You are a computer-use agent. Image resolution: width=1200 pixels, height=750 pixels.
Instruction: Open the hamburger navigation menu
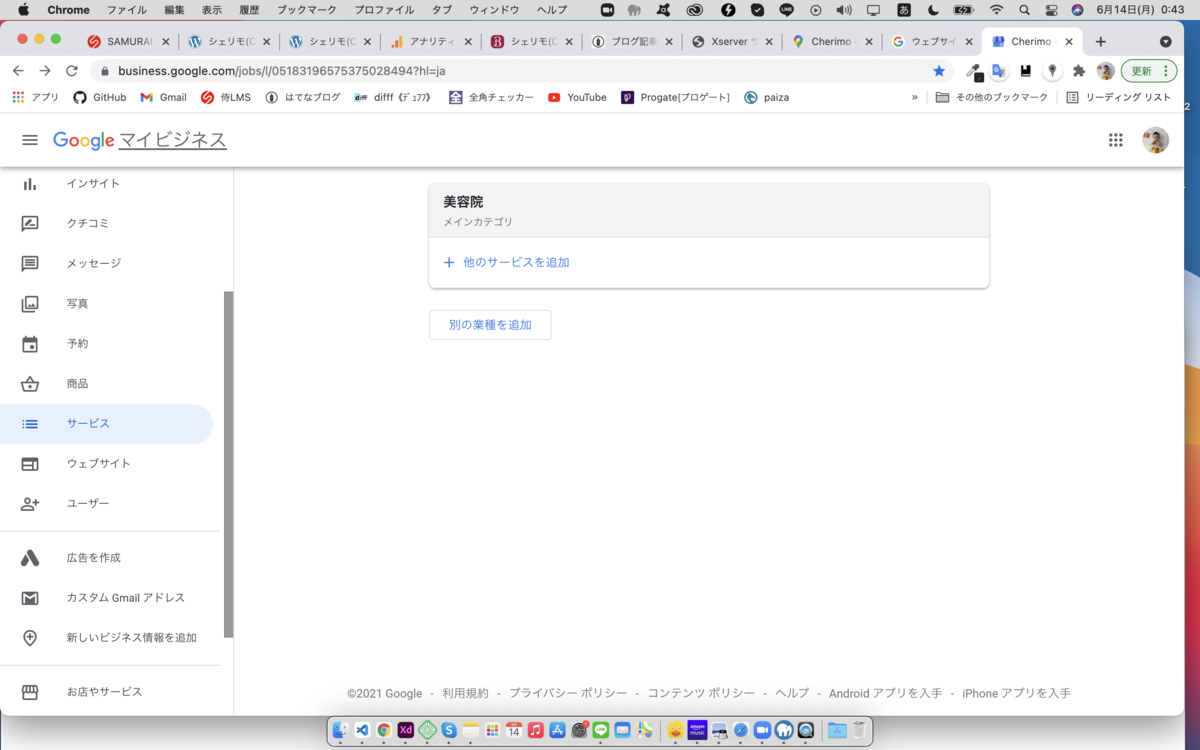coord(29,140)
